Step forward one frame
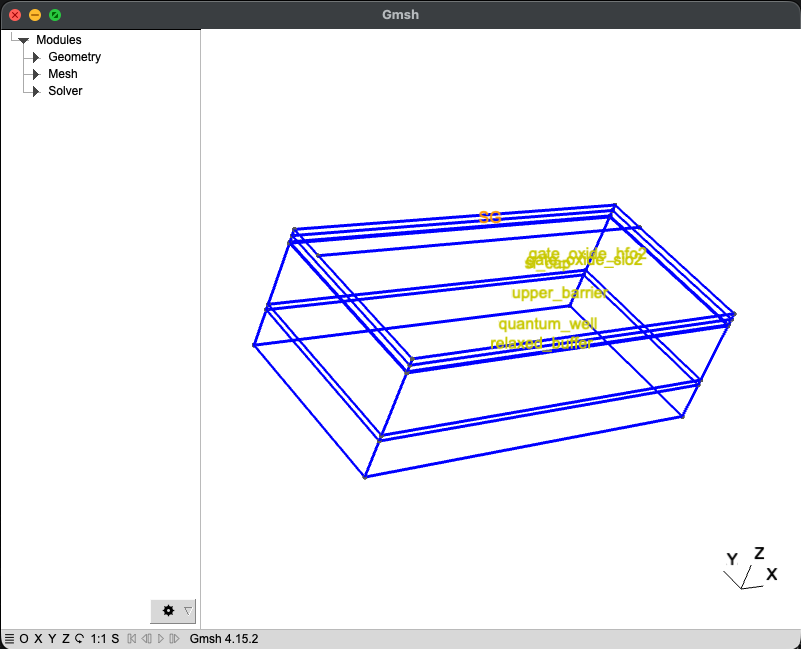Screen dimensions: 801x649 (x=174, y=639)
